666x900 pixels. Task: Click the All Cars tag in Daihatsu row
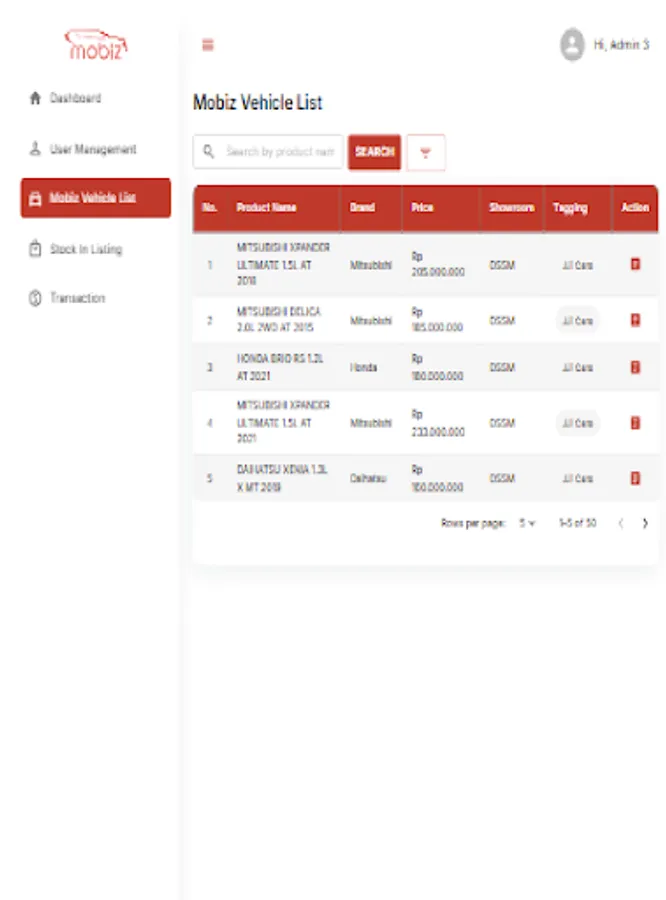click(577, 479)
